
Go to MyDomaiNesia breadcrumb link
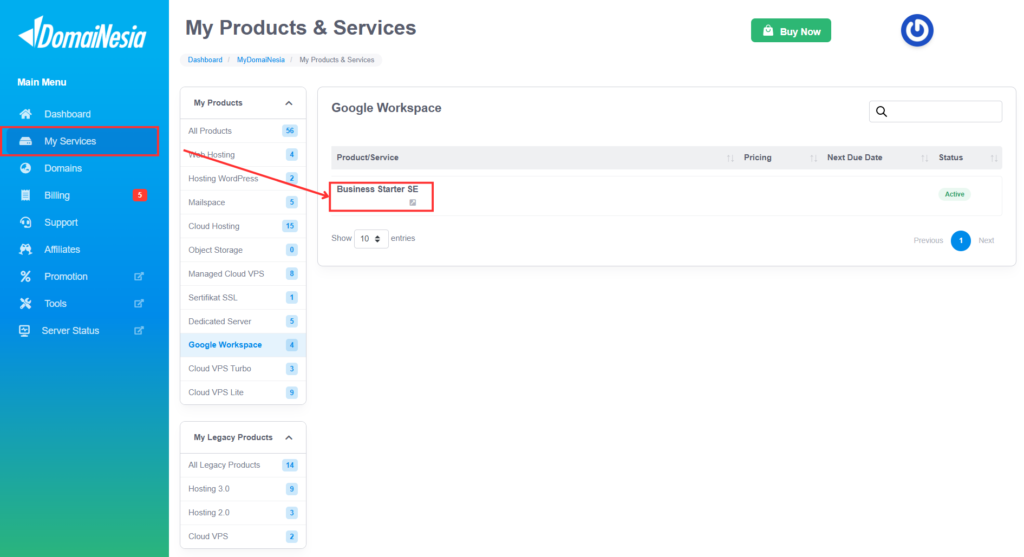[x=261, y=59]
